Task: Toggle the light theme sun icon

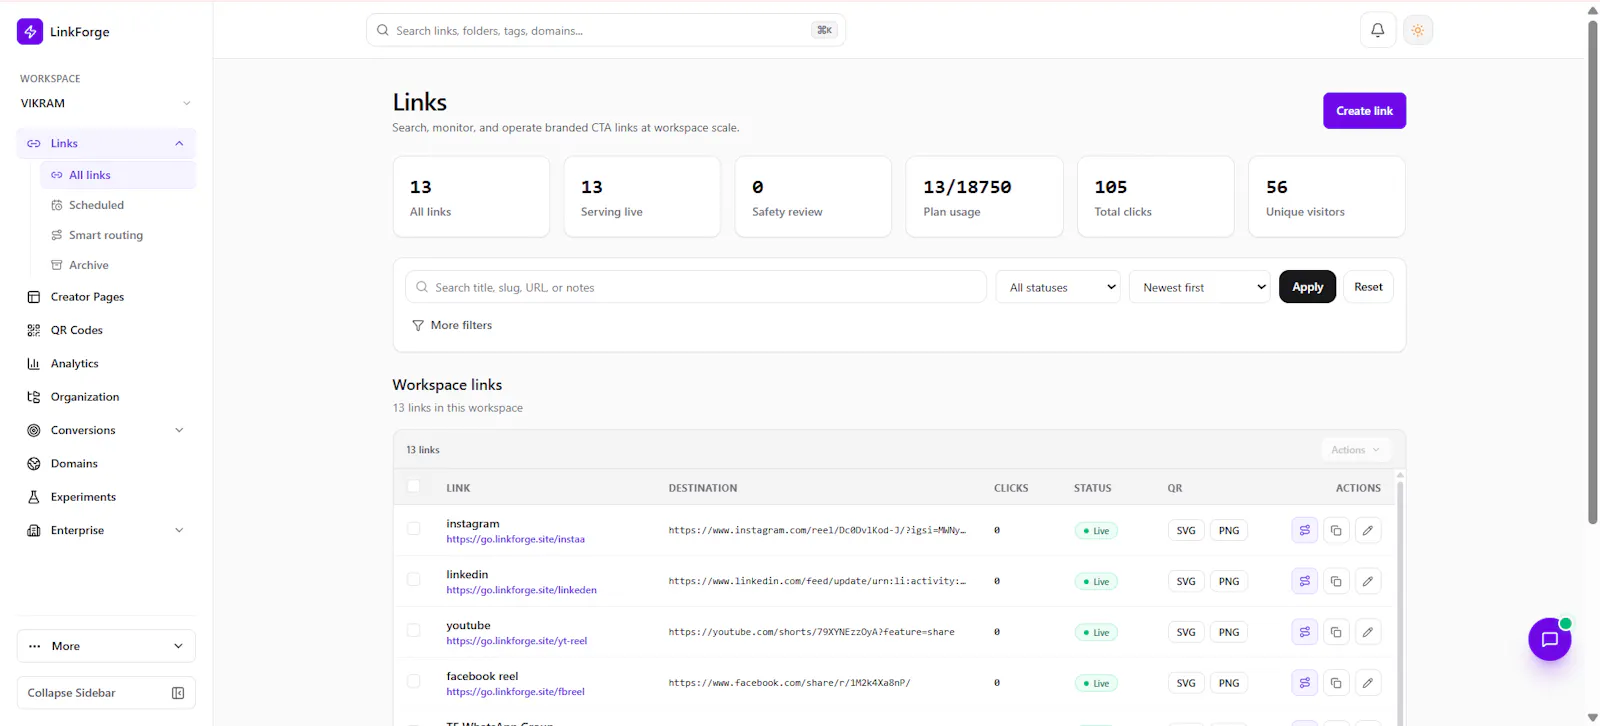Action: 1417,30
